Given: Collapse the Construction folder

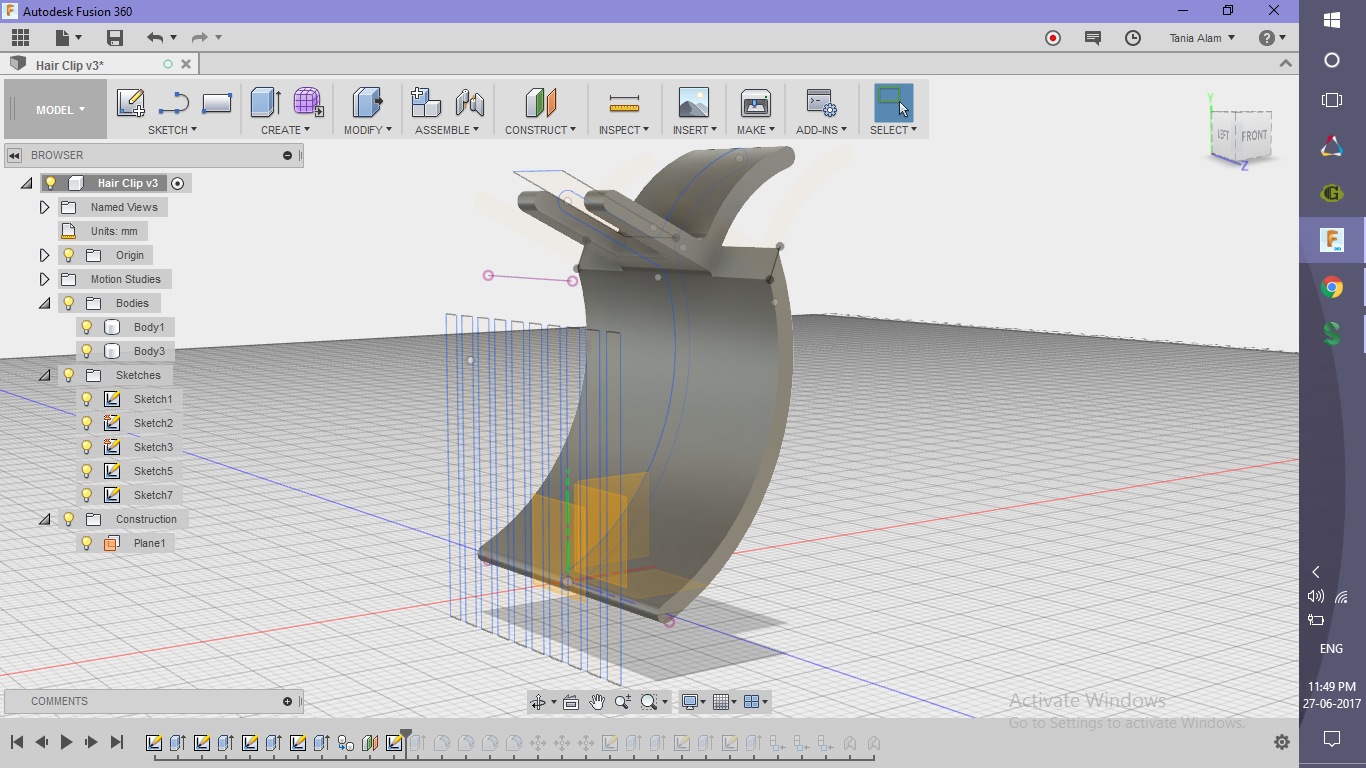Looking at the screenshot, I should click(x=44, y=519).
